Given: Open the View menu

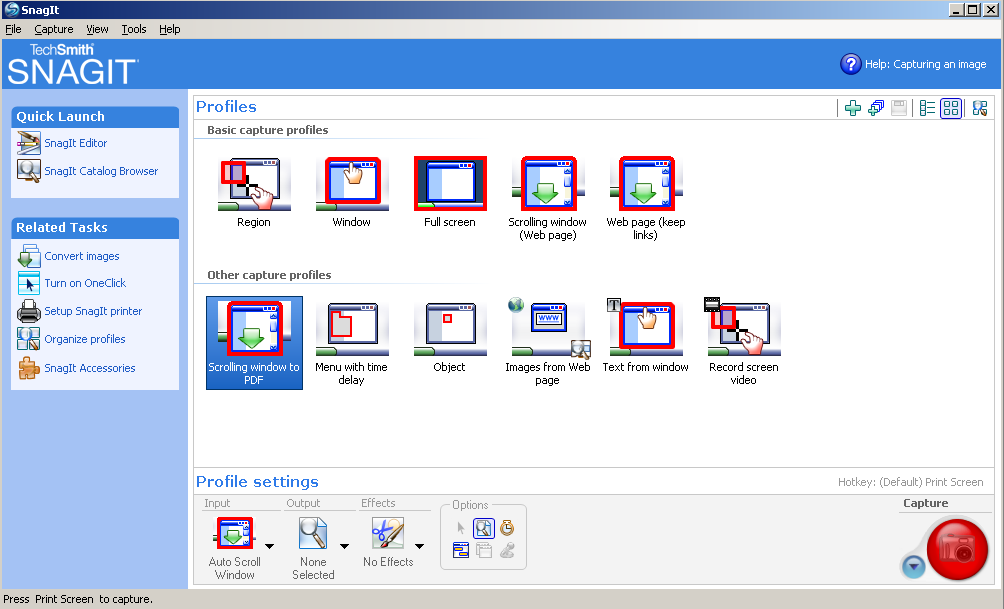Looking at the screenshot, I should (97, 29).
